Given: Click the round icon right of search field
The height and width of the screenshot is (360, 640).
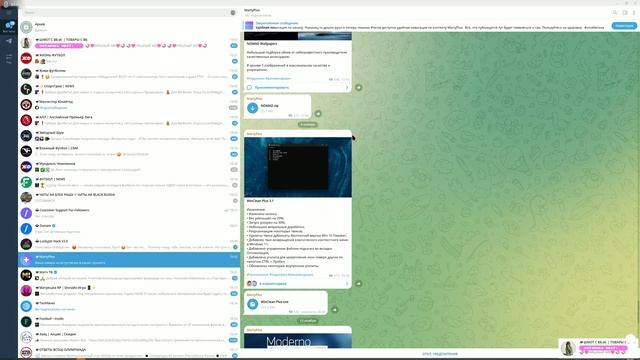Looking at the screenshot, I should (x=233, y=13).
